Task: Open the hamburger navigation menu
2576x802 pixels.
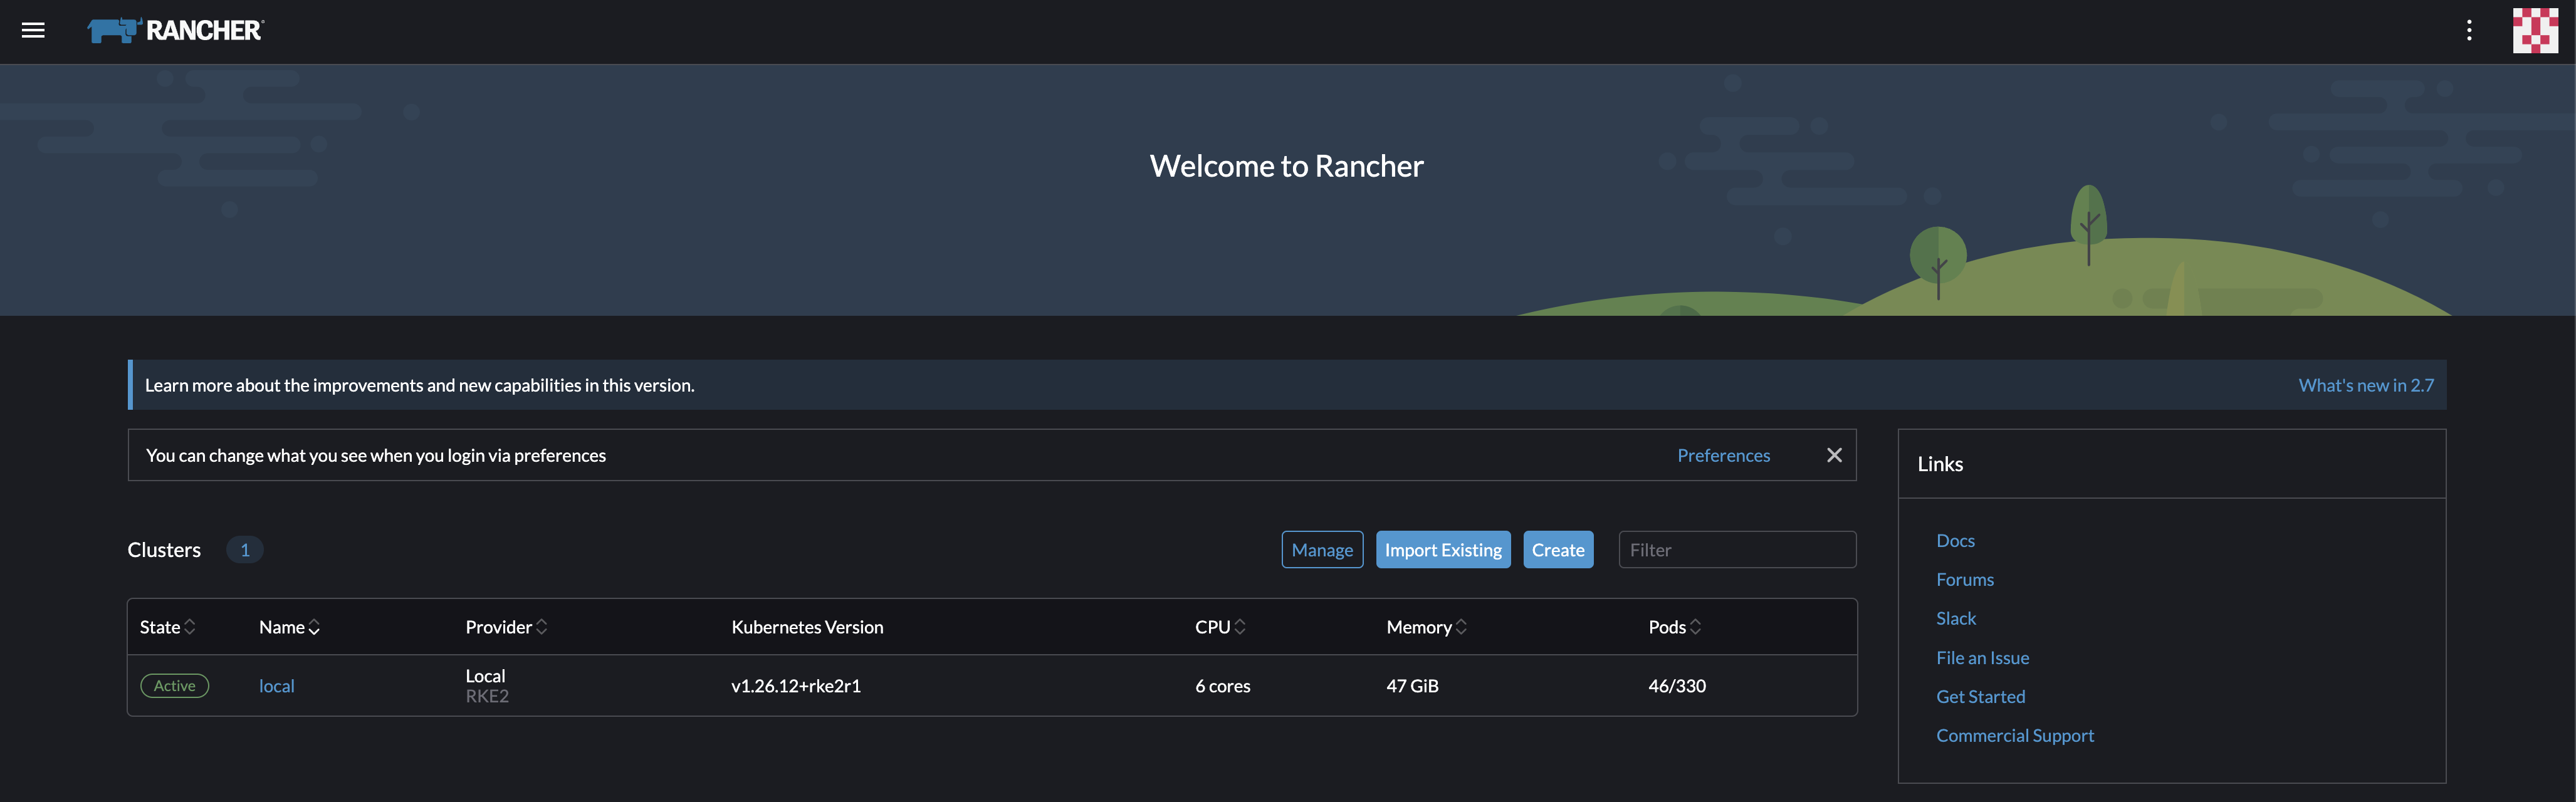Action: pos(33,30)
